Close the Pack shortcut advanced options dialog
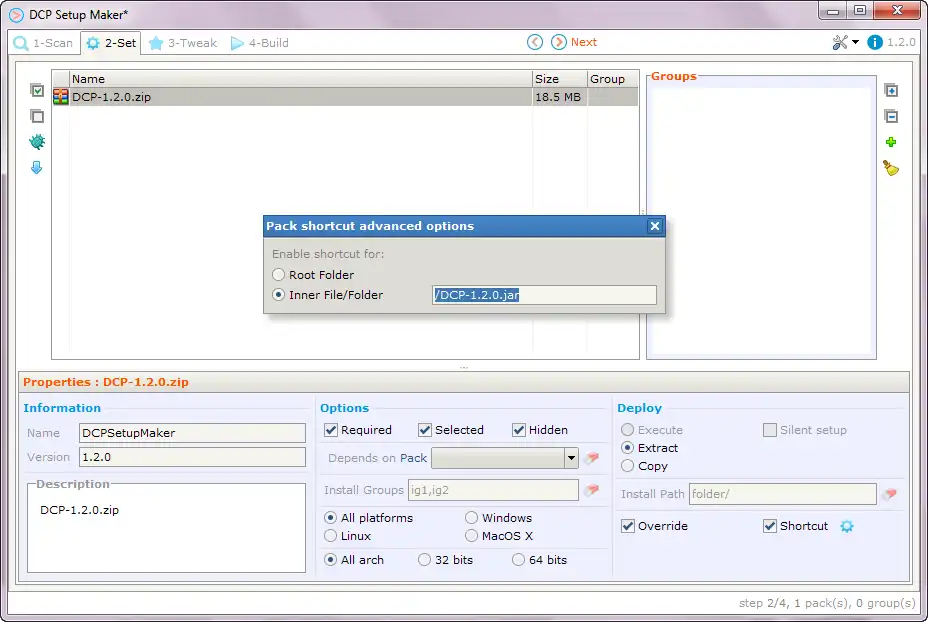This screenshot has width=928, height=622. [x=655, y=226]
